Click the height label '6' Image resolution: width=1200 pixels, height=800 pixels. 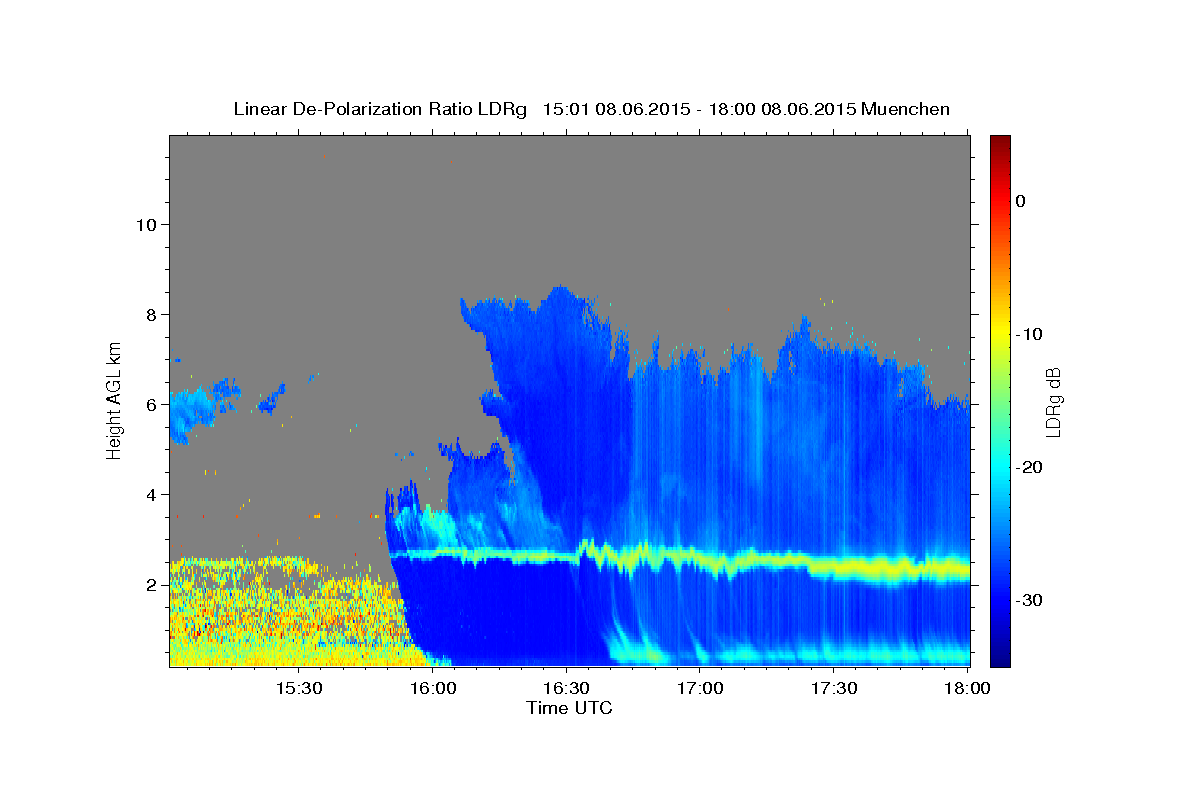coord(152,404)
